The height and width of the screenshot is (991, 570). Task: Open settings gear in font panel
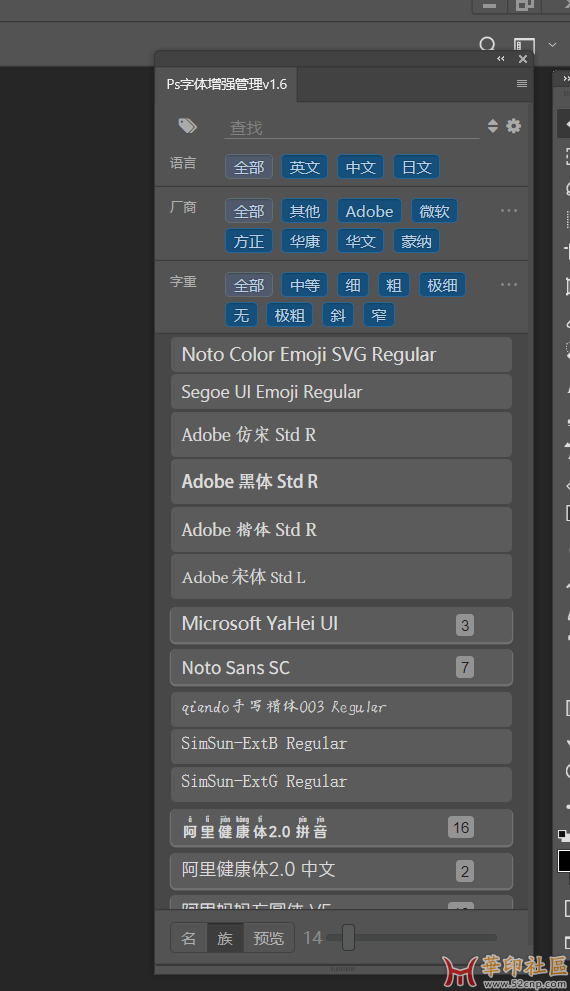514,126
